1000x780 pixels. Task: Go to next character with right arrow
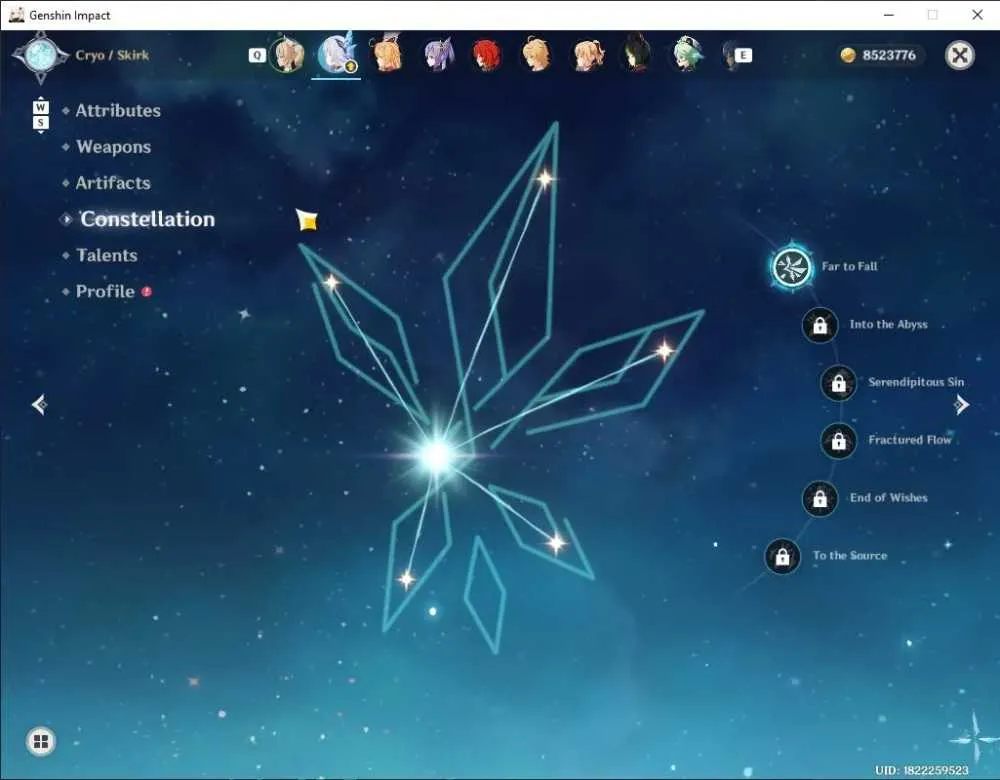961,404
